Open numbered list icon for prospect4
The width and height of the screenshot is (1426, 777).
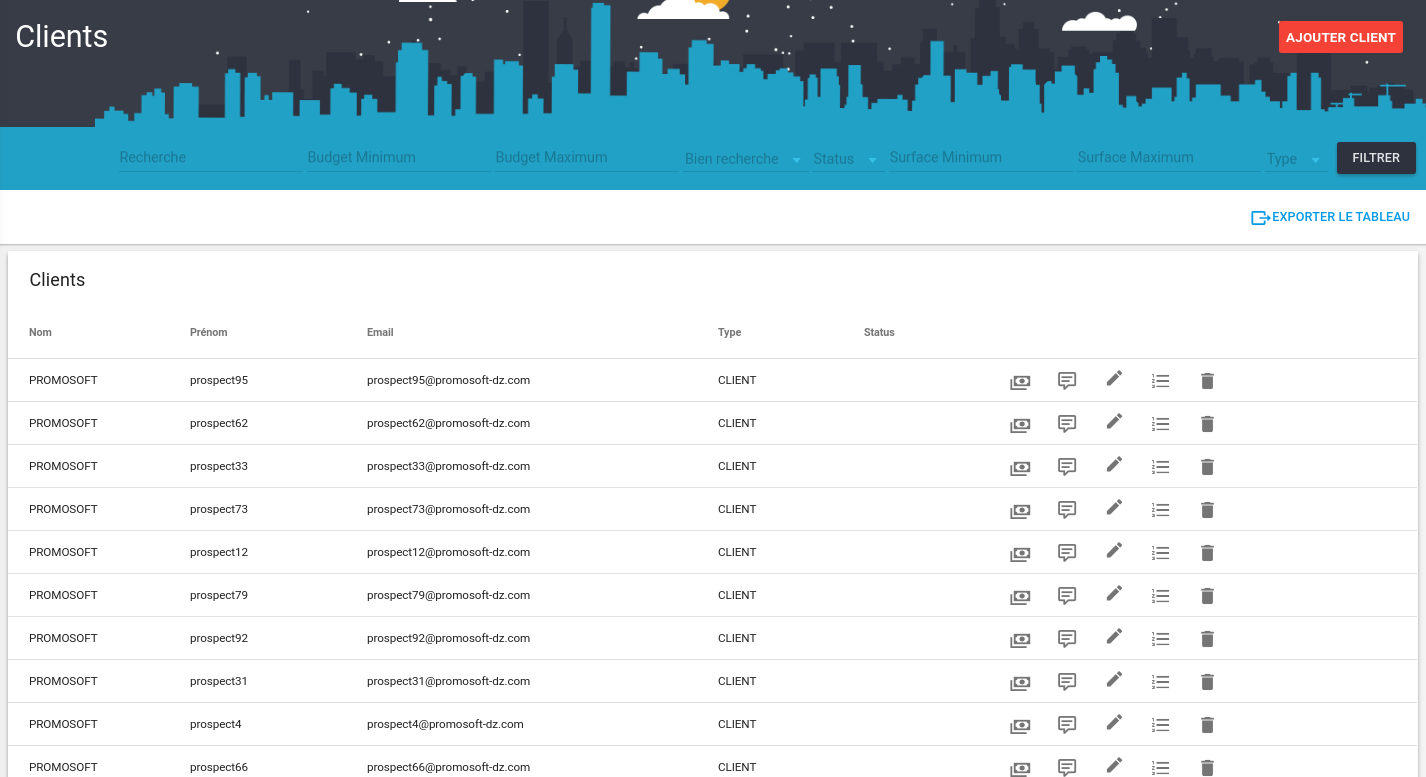(1160, 725)
